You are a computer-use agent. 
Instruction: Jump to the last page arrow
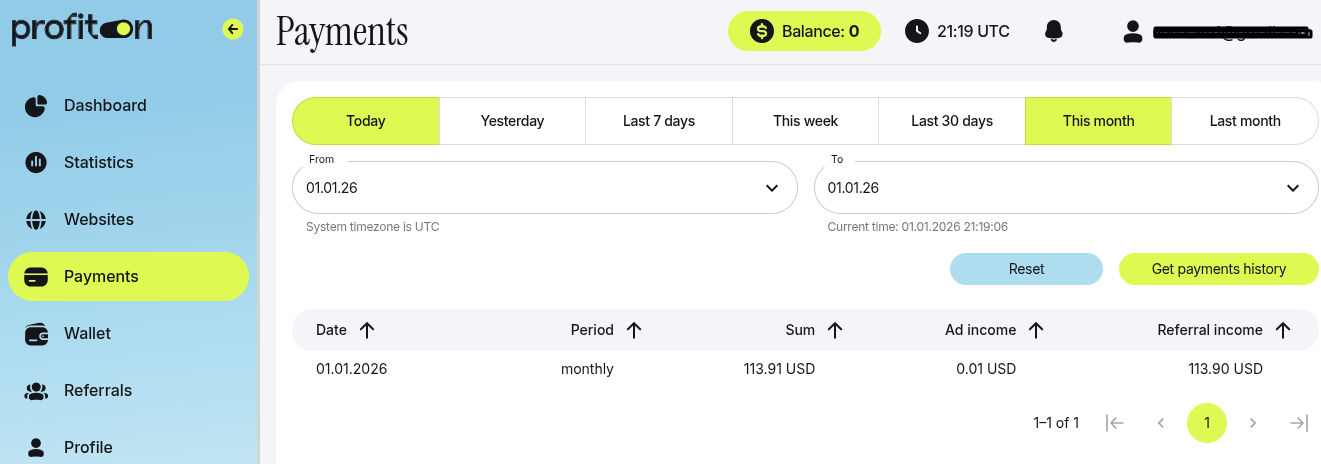click(1298, 423)
